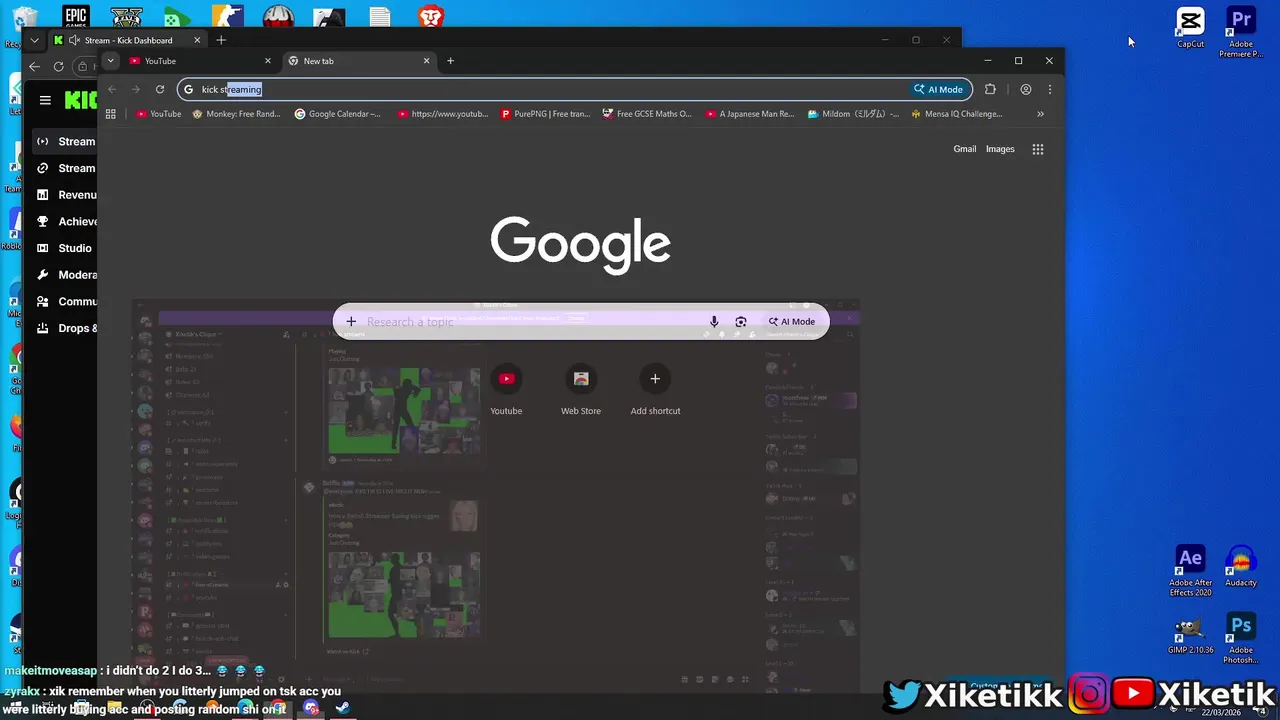Mute the Kick Dashboard tab audio icon
Image resolution: width=1280 pixels, height=720 pixels.
[x=74, y=40]
